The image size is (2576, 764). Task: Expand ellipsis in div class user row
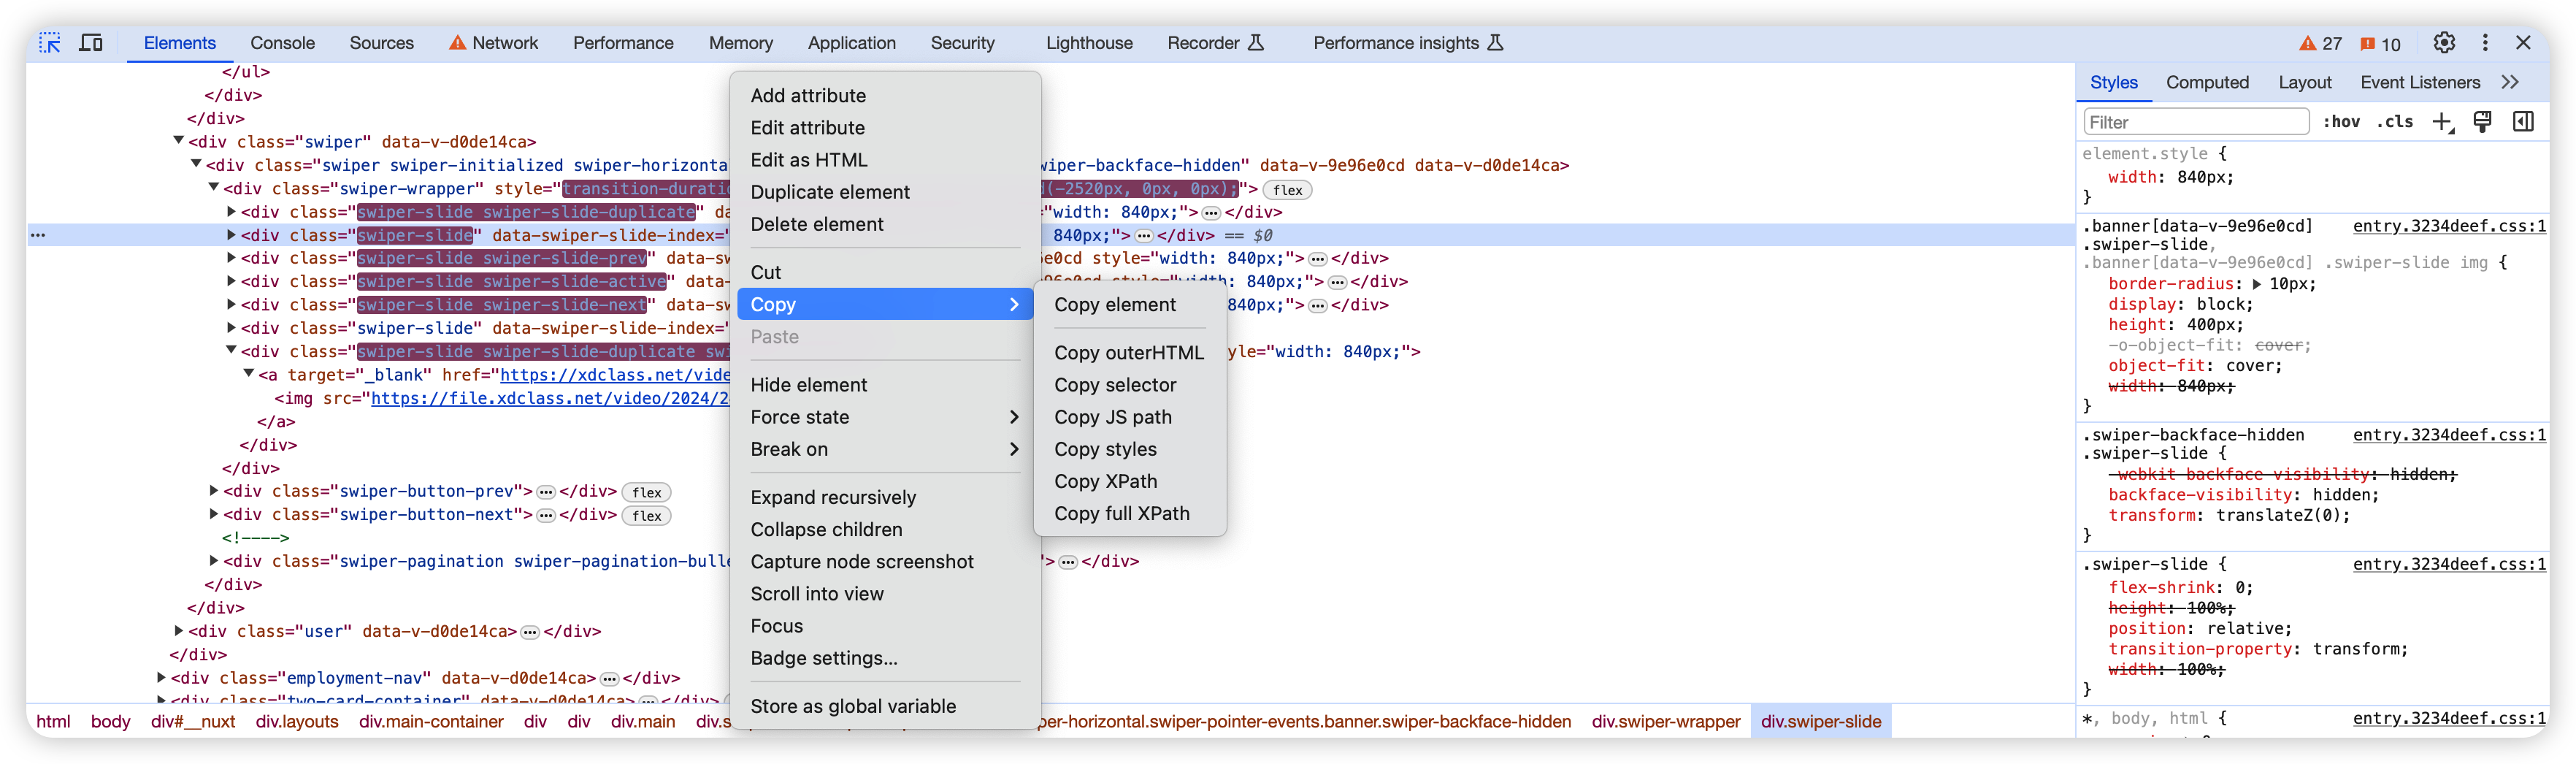tap(530, 632)
